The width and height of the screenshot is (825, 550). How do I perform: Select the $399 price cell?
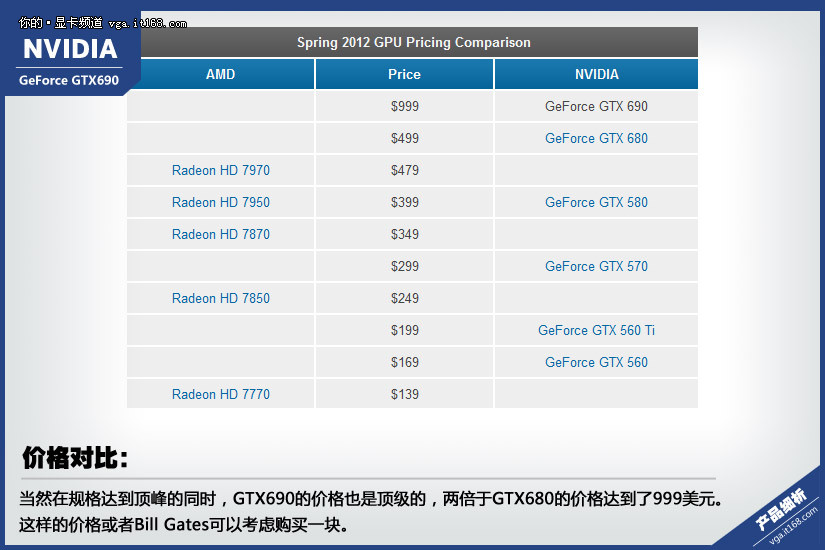click(x=404, y=202)
